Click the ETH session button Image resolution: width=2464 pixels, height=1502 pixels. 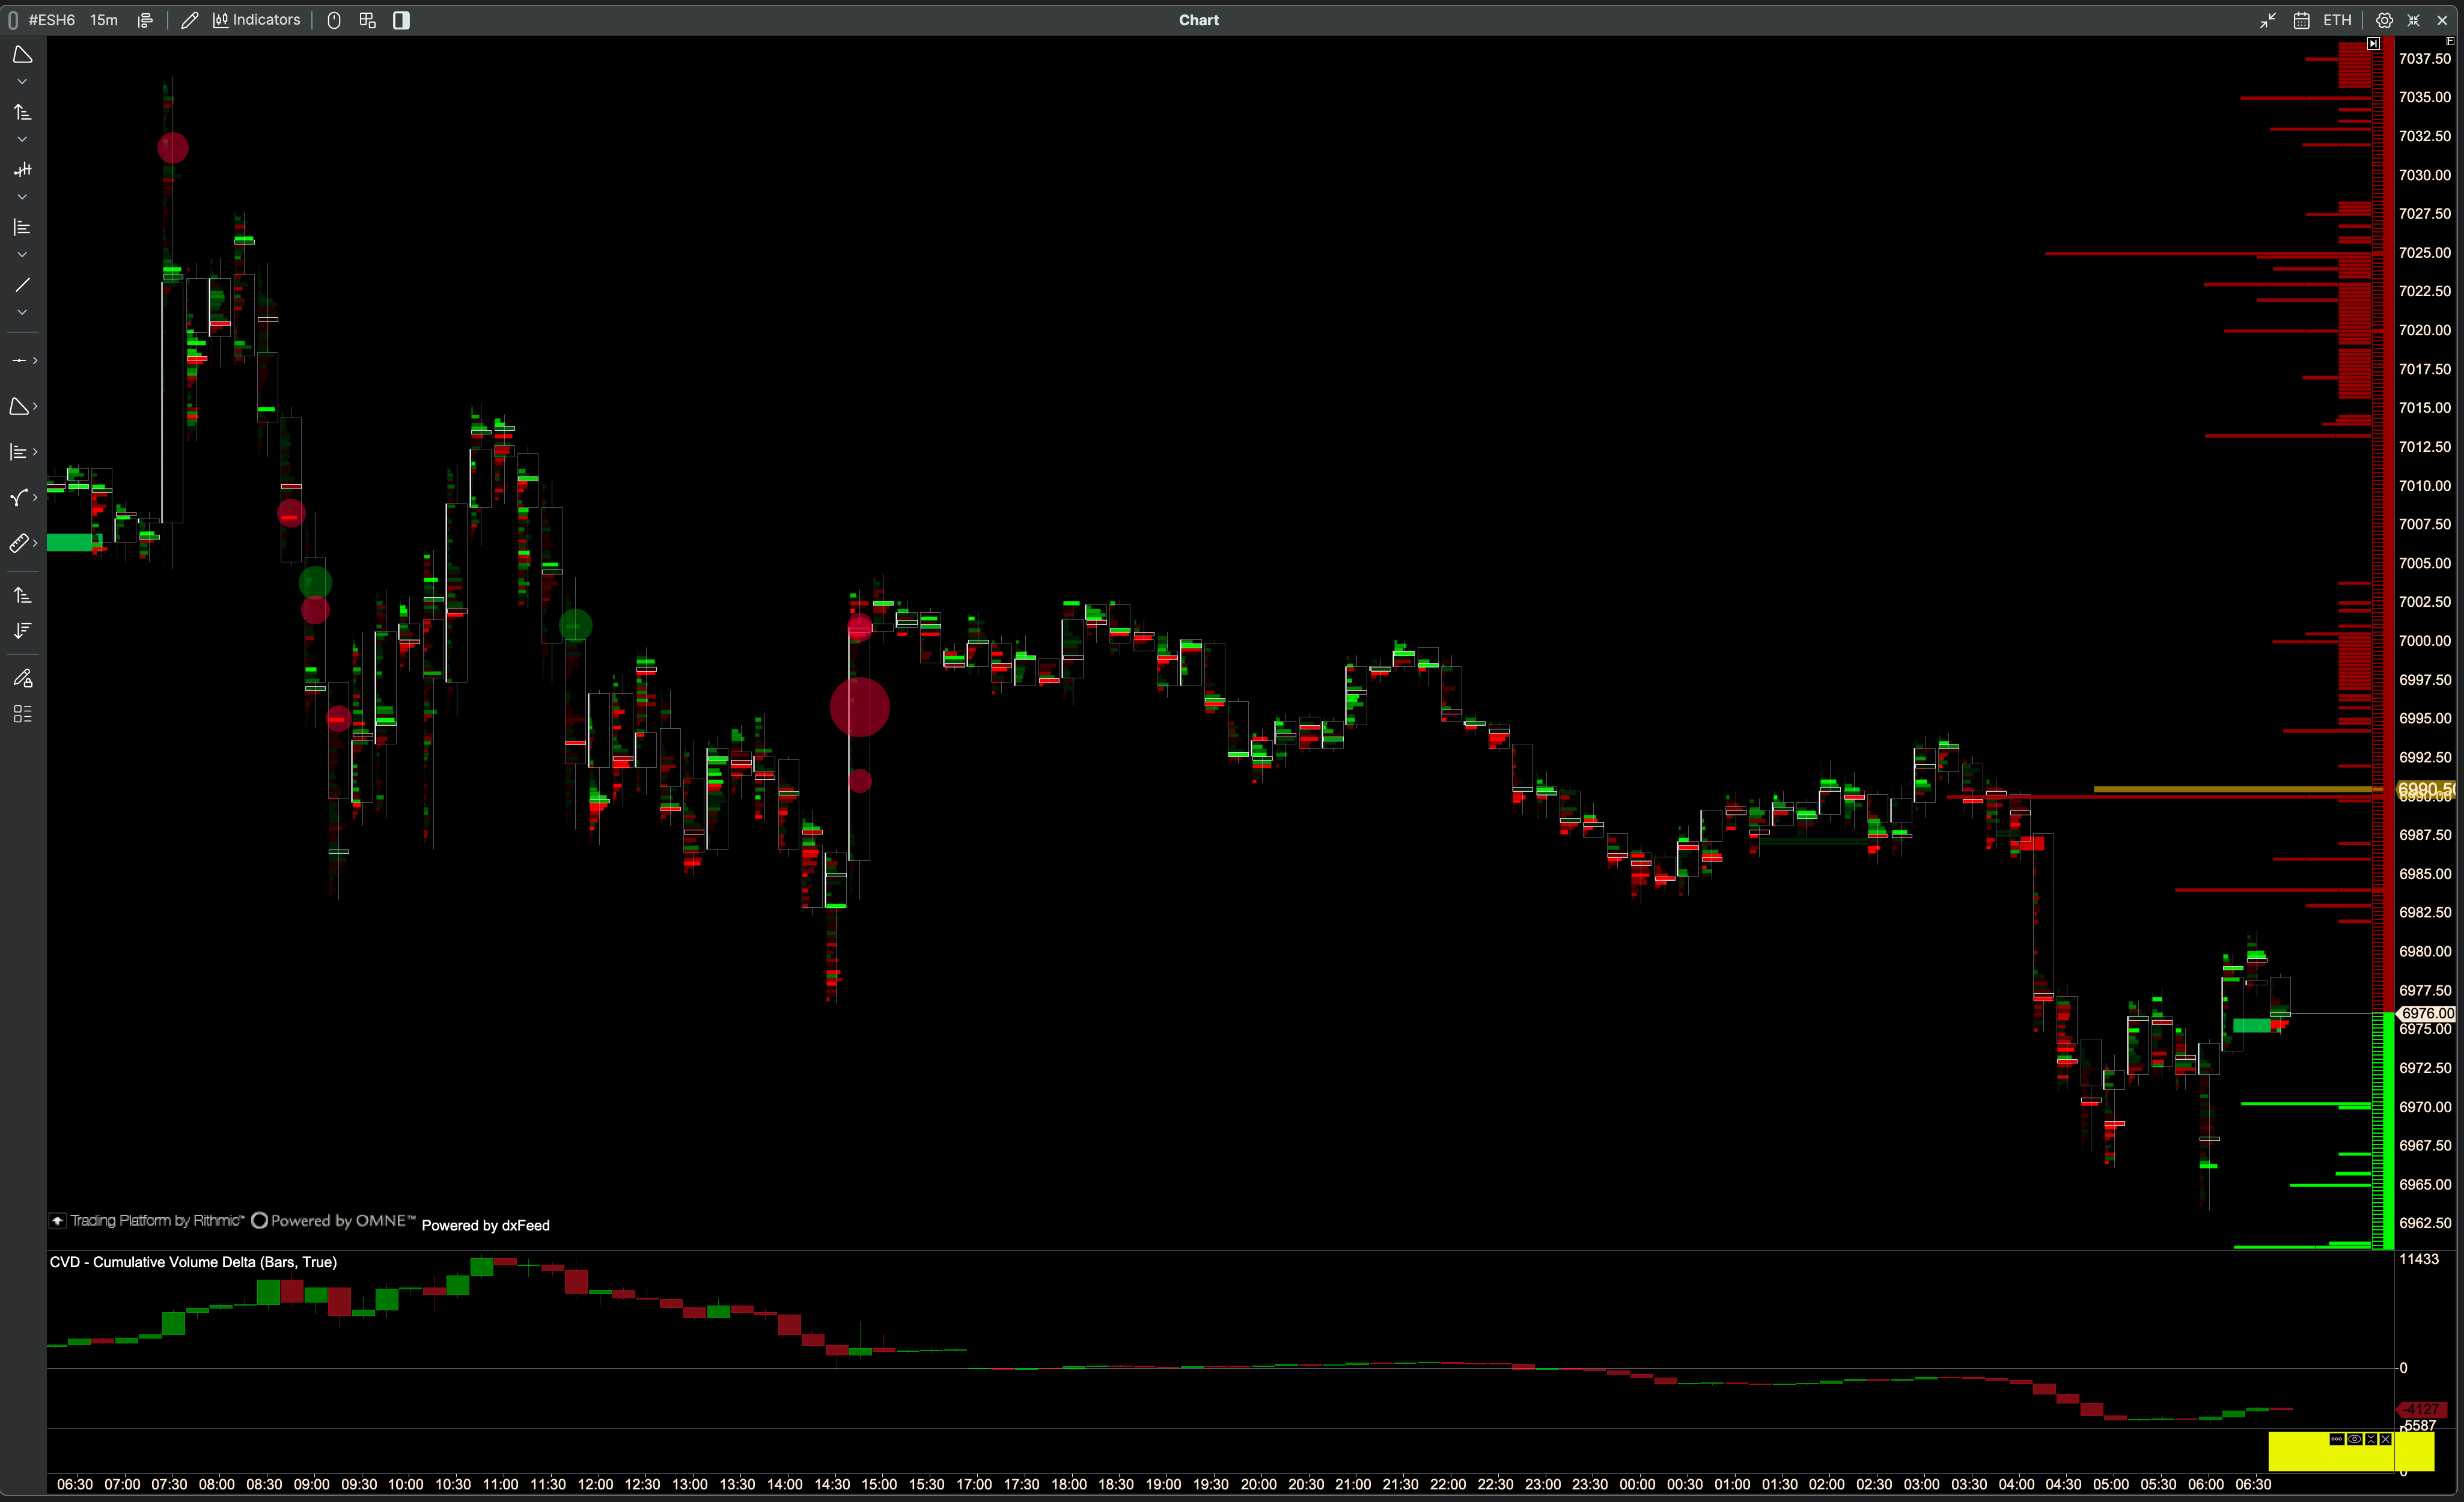(2337, 20)
